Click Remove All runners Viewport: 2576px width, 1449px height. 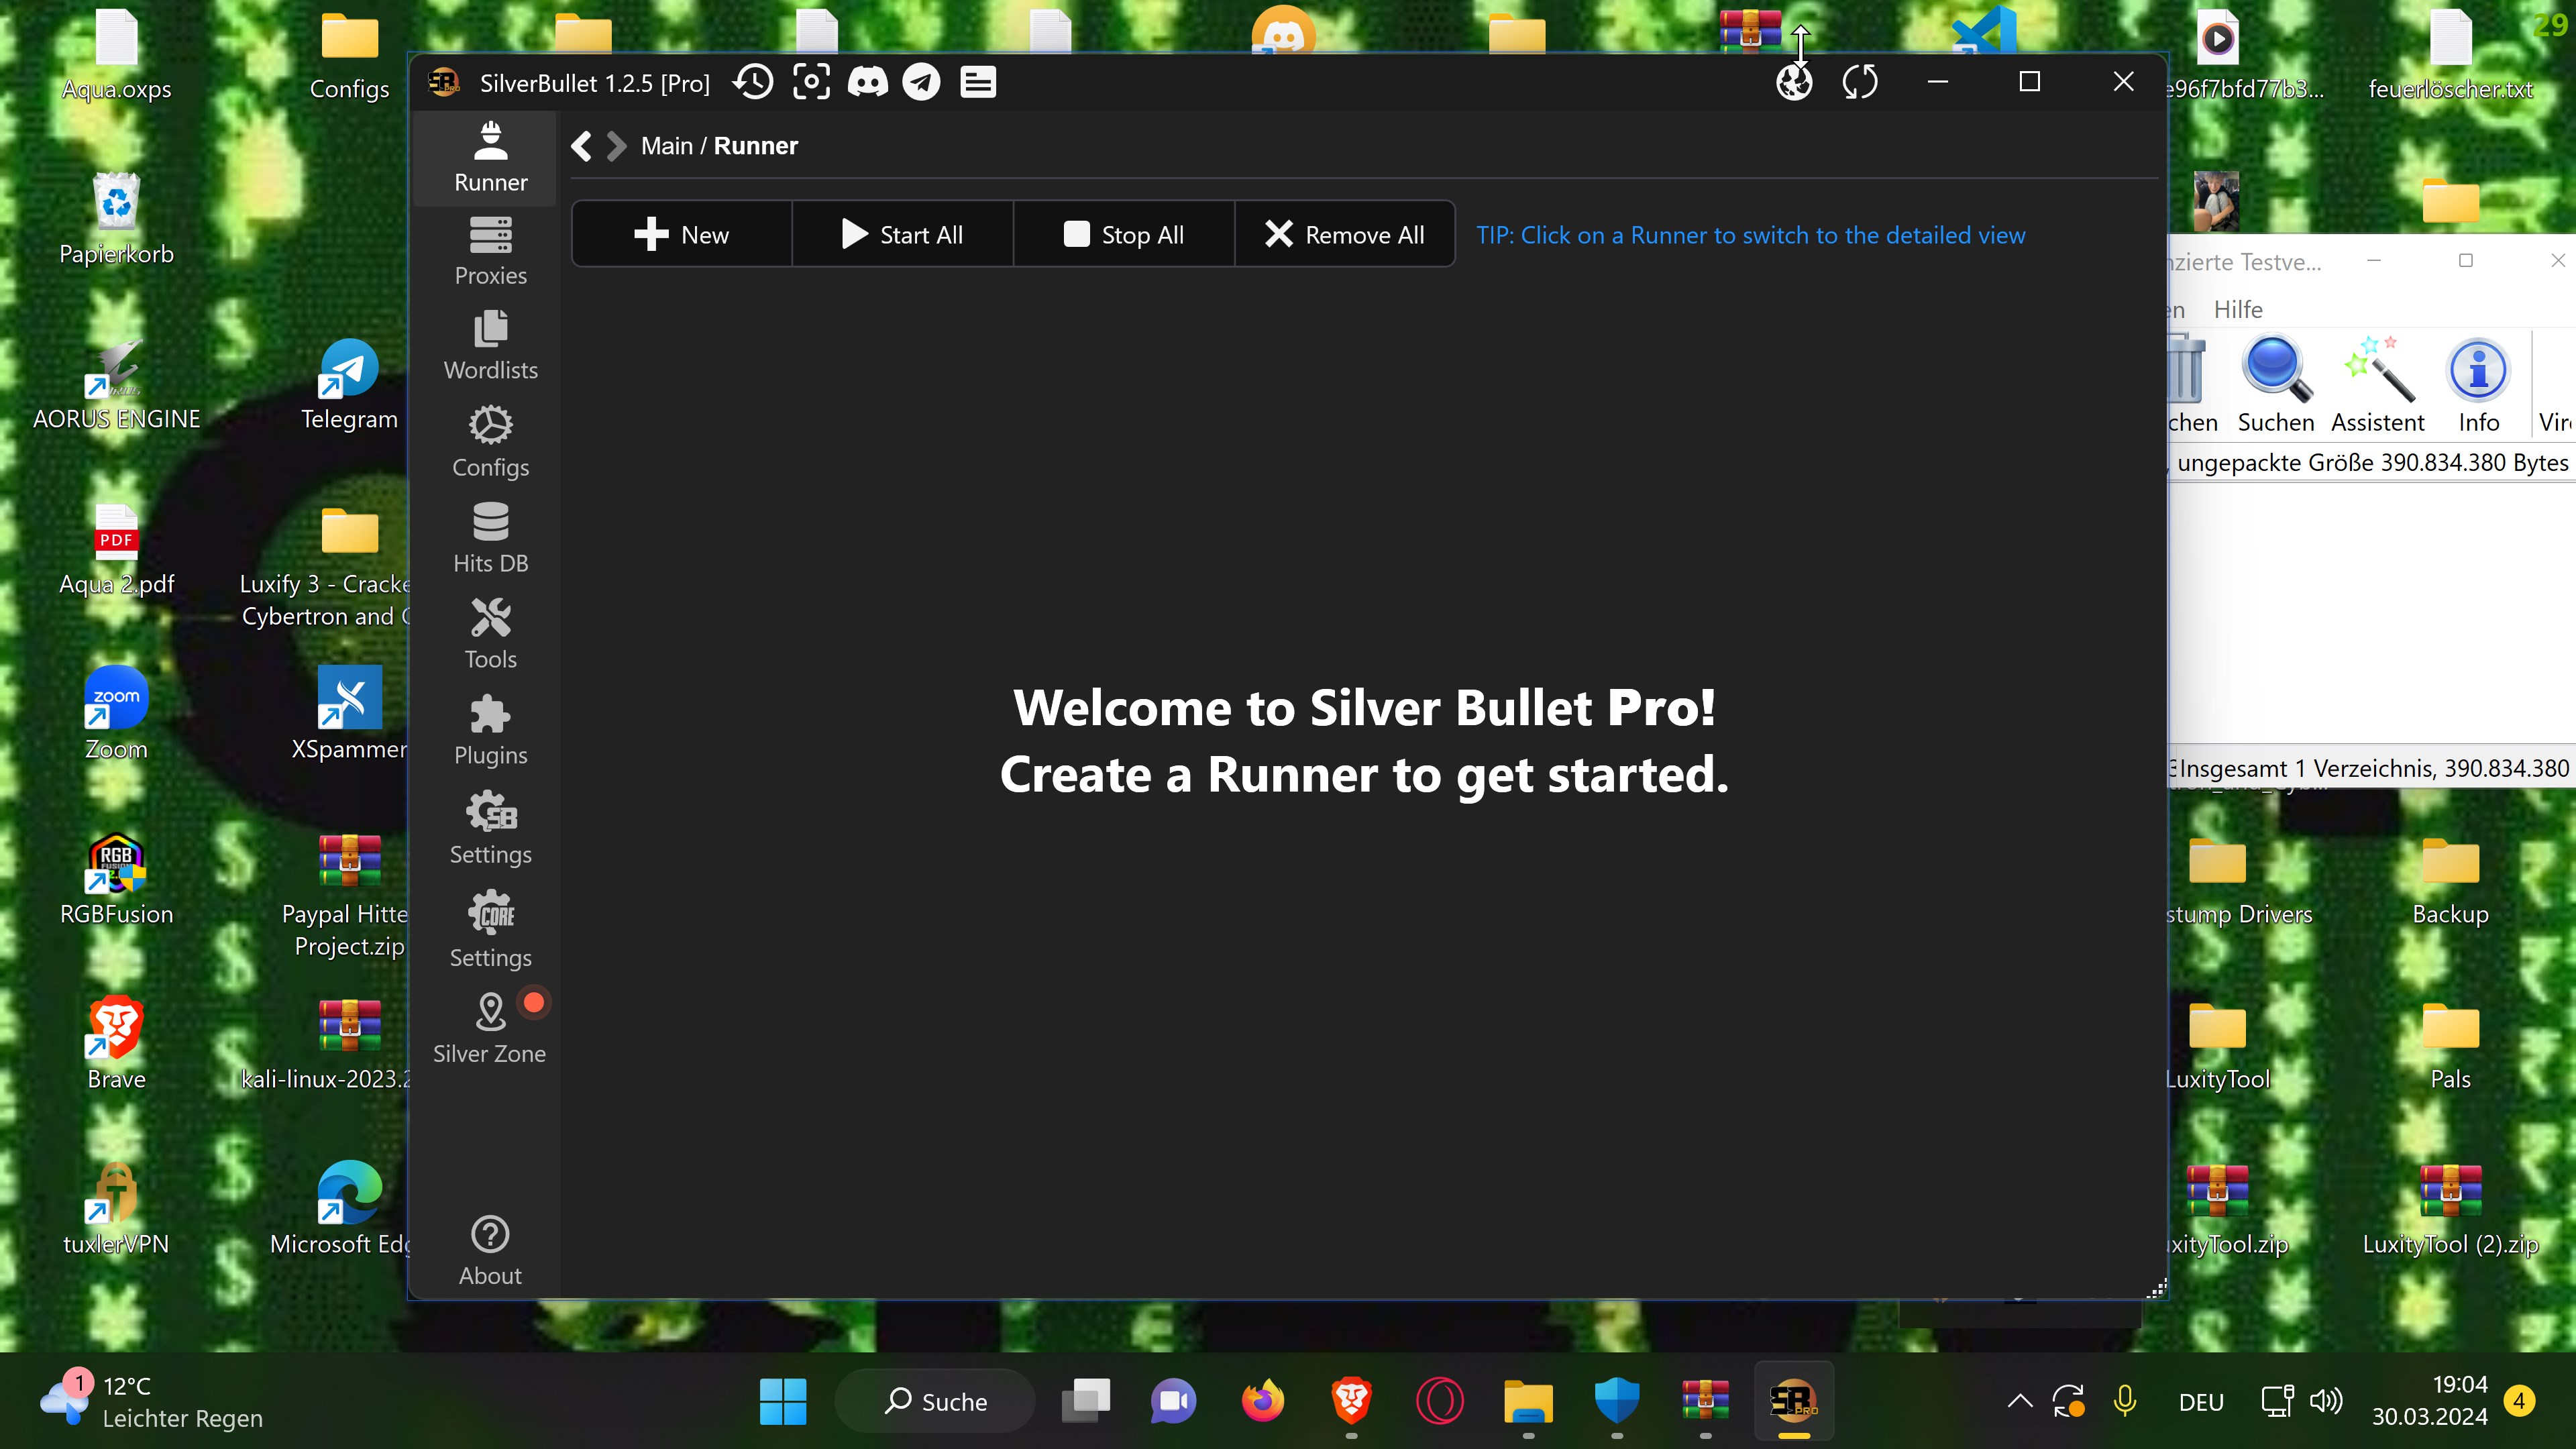click(x=1344, y=234)
